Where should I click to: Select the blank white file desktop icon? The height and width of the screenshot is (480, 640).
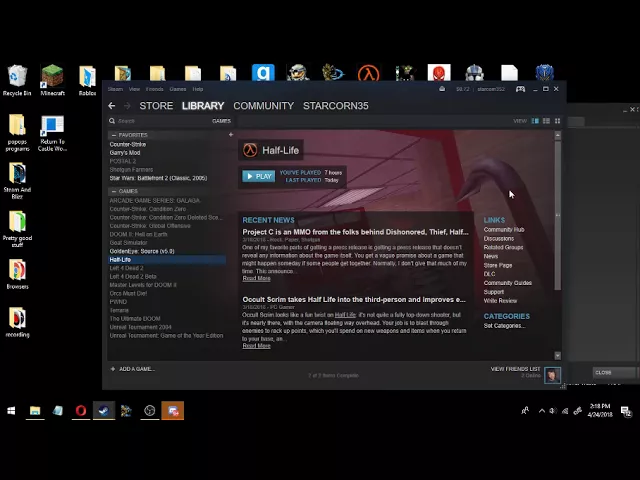click(509, 73)
